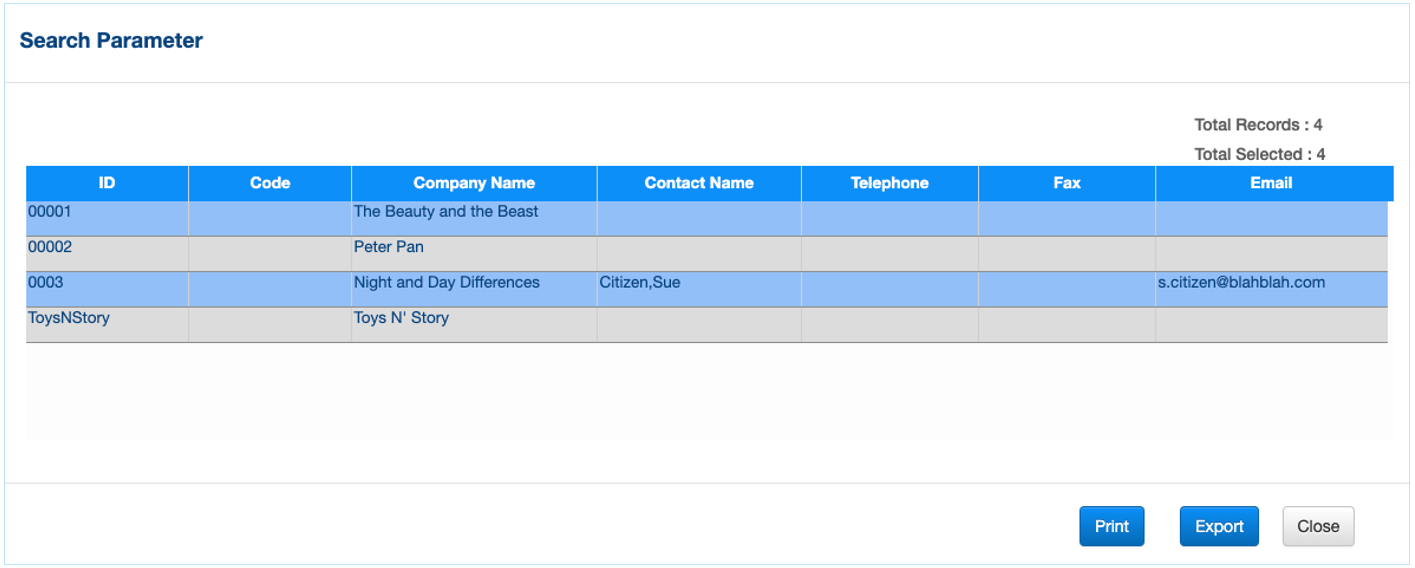Click Night and Day Differences cell
Viewport: 1415px width, 568px height.
[447, 283]
